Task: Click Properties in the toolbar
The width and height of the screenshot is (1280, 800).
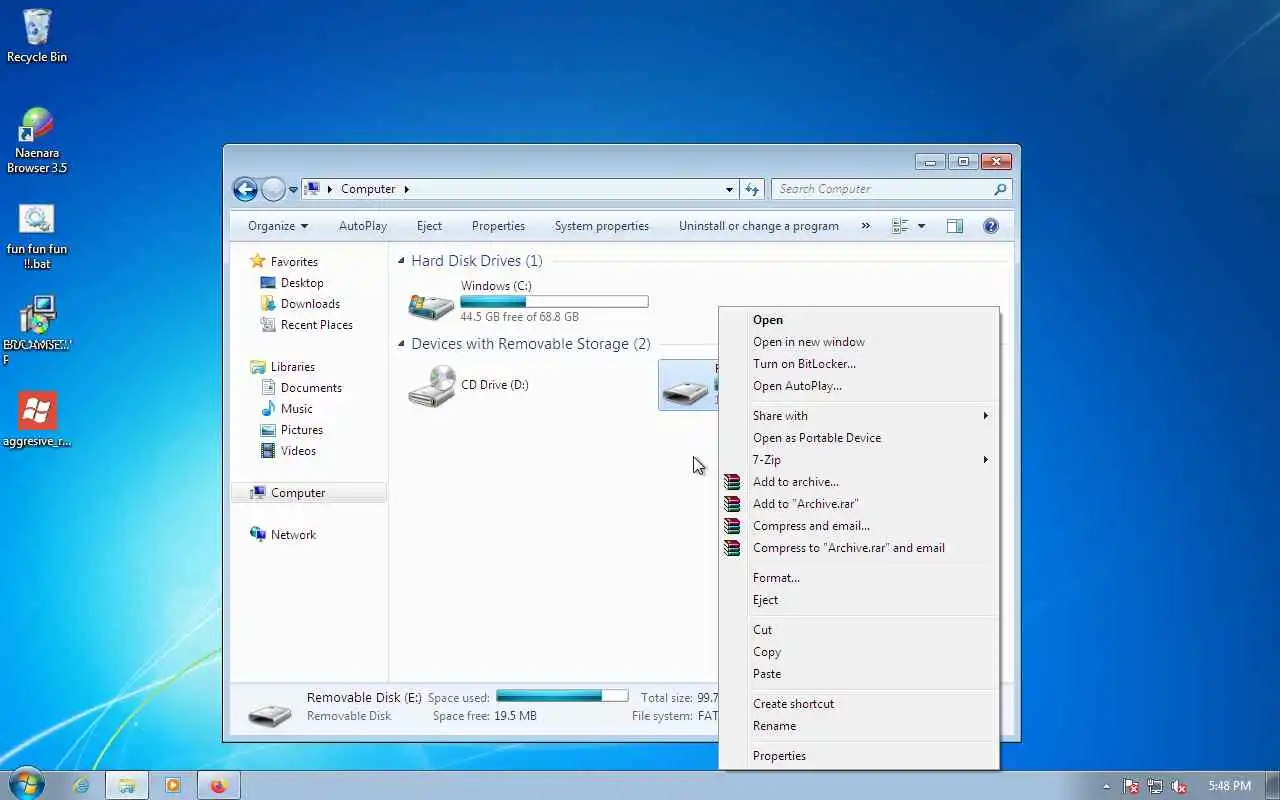Action: tap(498, 226)
